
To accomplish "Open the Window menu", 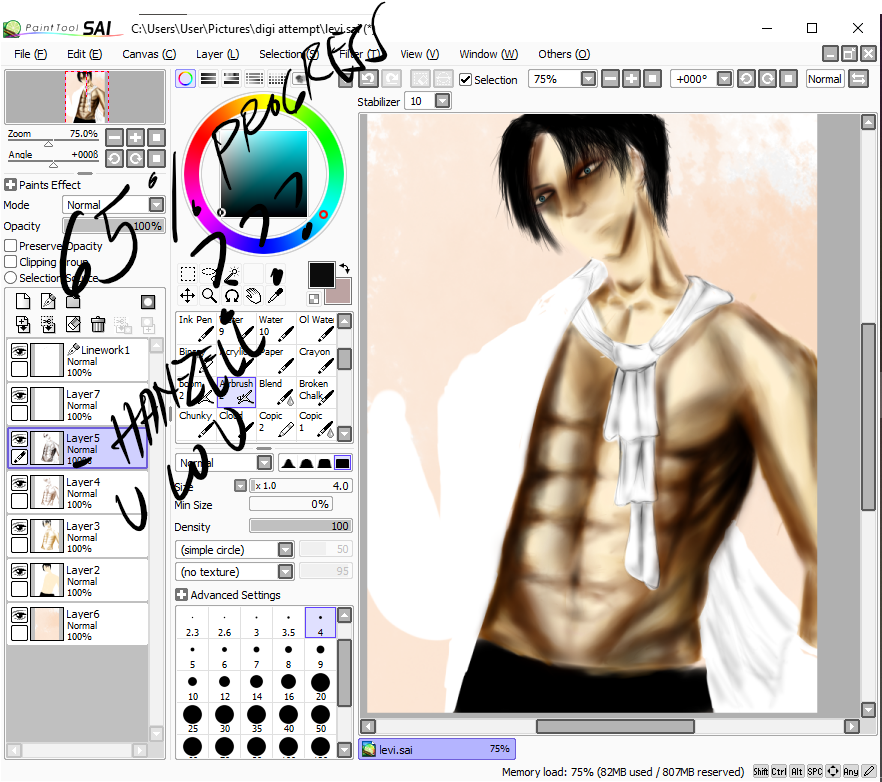I will [488, 54].
